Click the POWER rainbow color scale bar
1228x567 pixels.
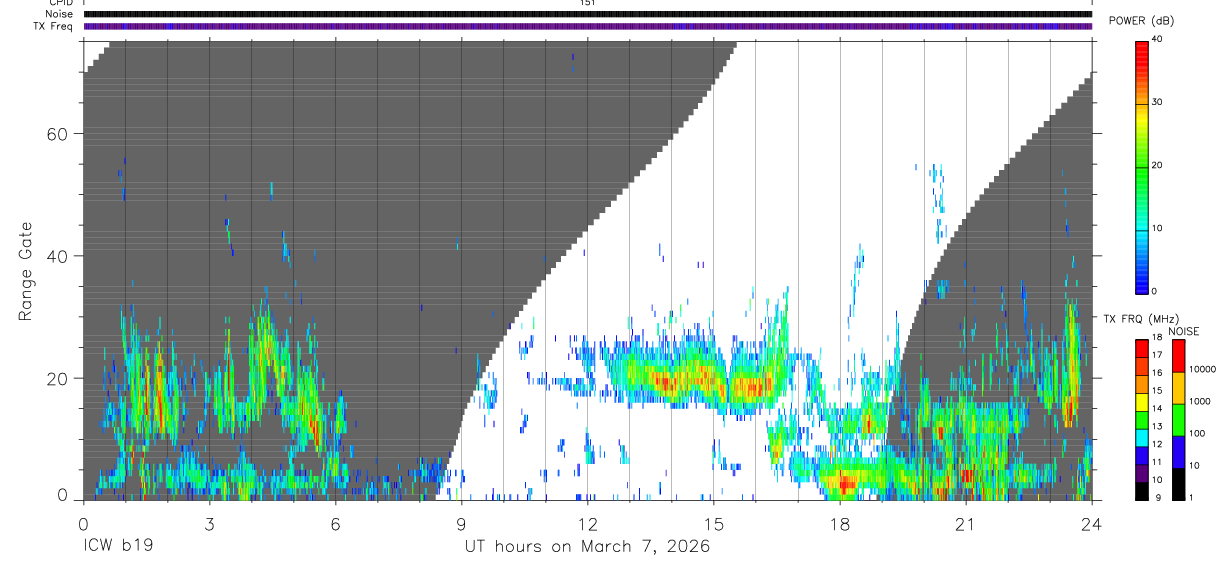click(x=1142, y=166)
